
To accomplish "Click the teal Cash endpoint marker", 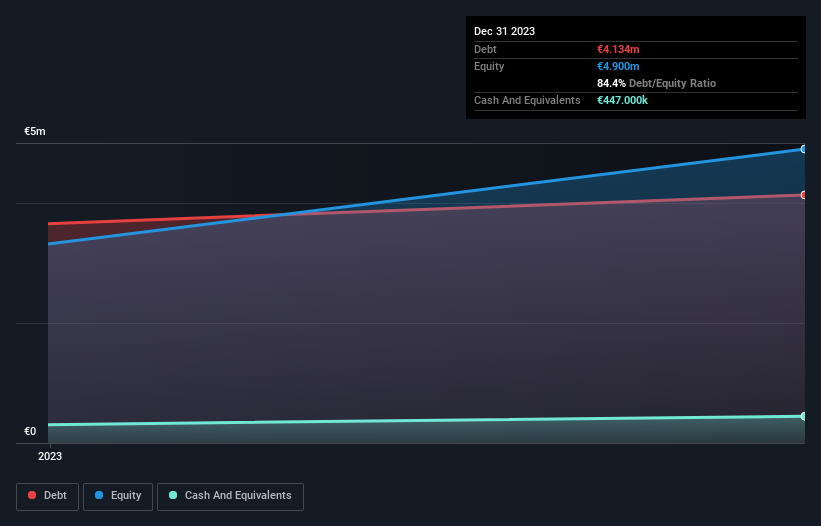I will tap(803, 416).
